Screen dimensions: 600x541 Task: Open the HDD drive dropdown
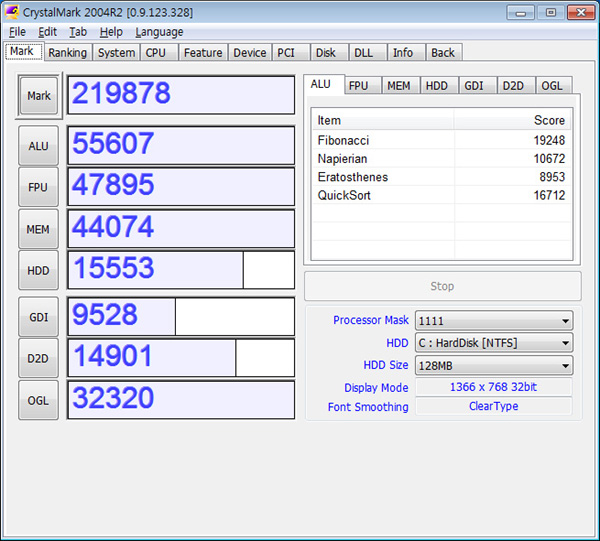[x=494, y=343]
